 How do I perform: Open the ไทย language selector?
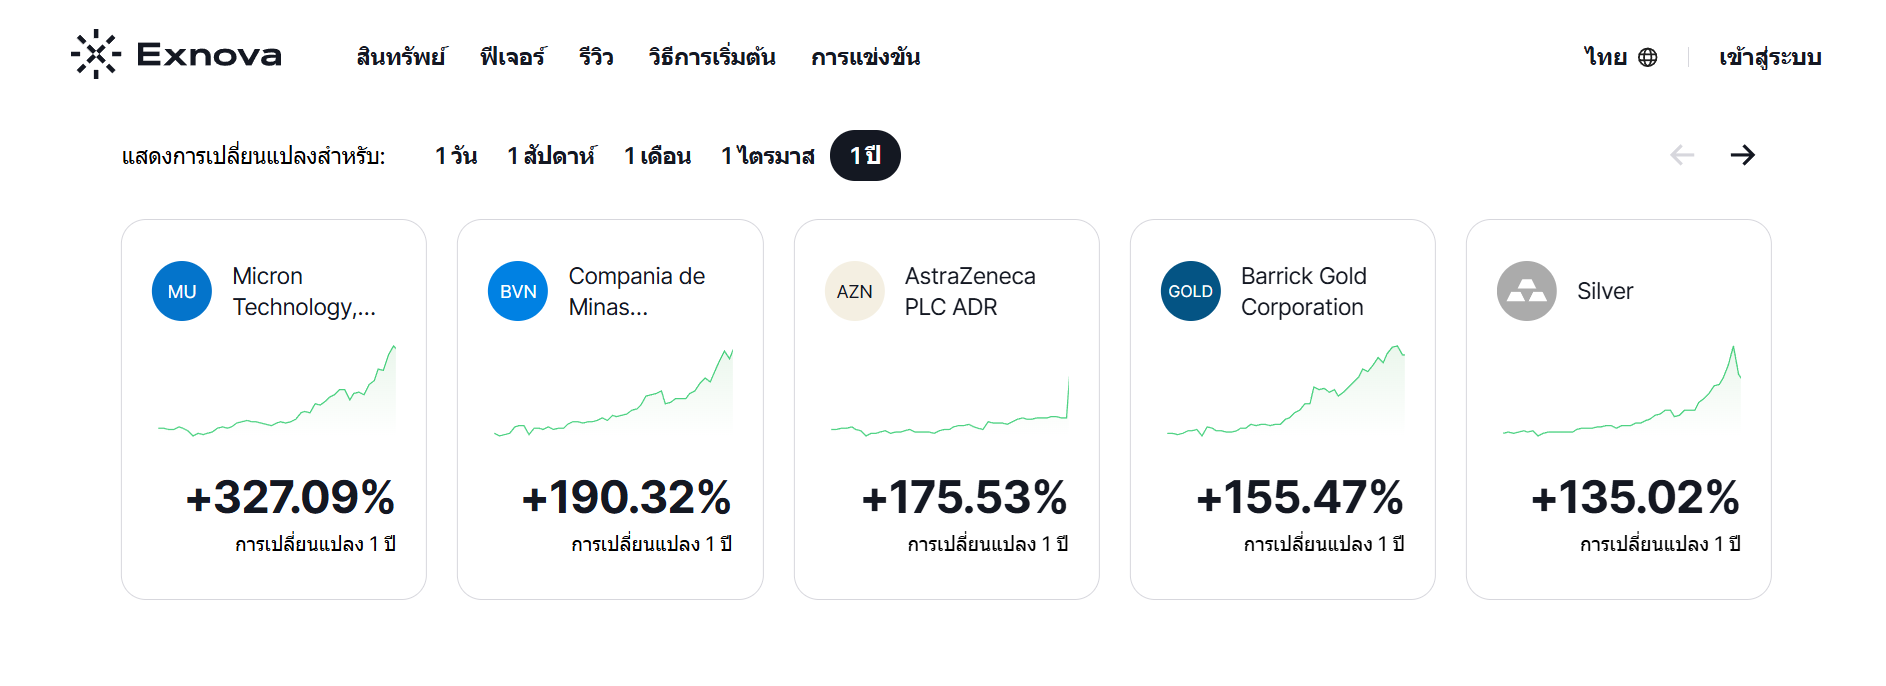click(x=1607, y=57)
